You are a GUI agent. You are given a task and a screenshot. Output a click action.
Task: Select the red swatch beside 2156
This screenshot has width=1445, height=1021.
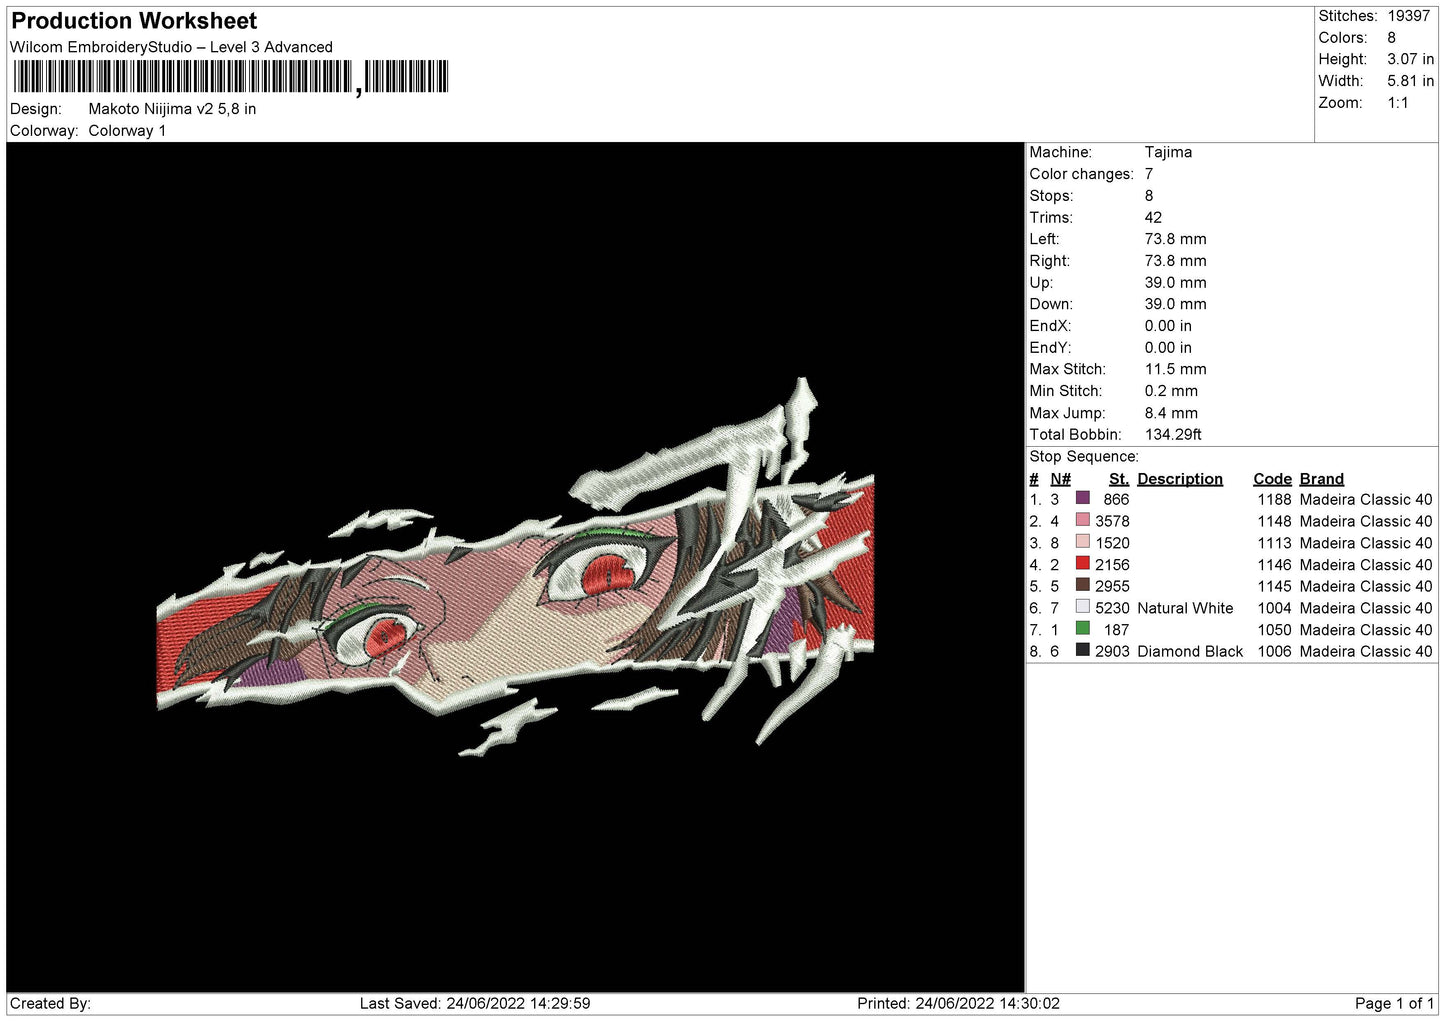tap(1082, 563)
